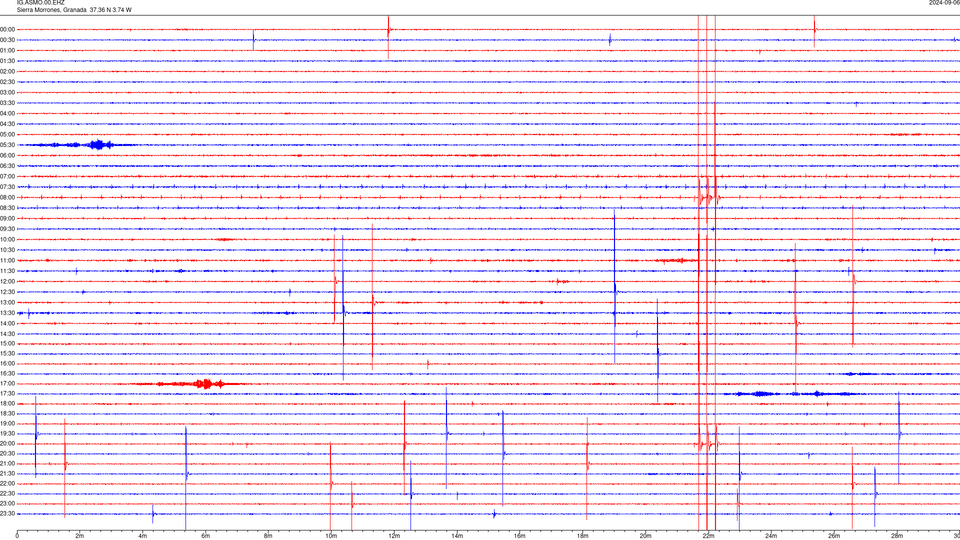The image size is (960, 540).
Task: Select the 23:00 trace time label
Action: pyautogui.click(x=8, y=504)
